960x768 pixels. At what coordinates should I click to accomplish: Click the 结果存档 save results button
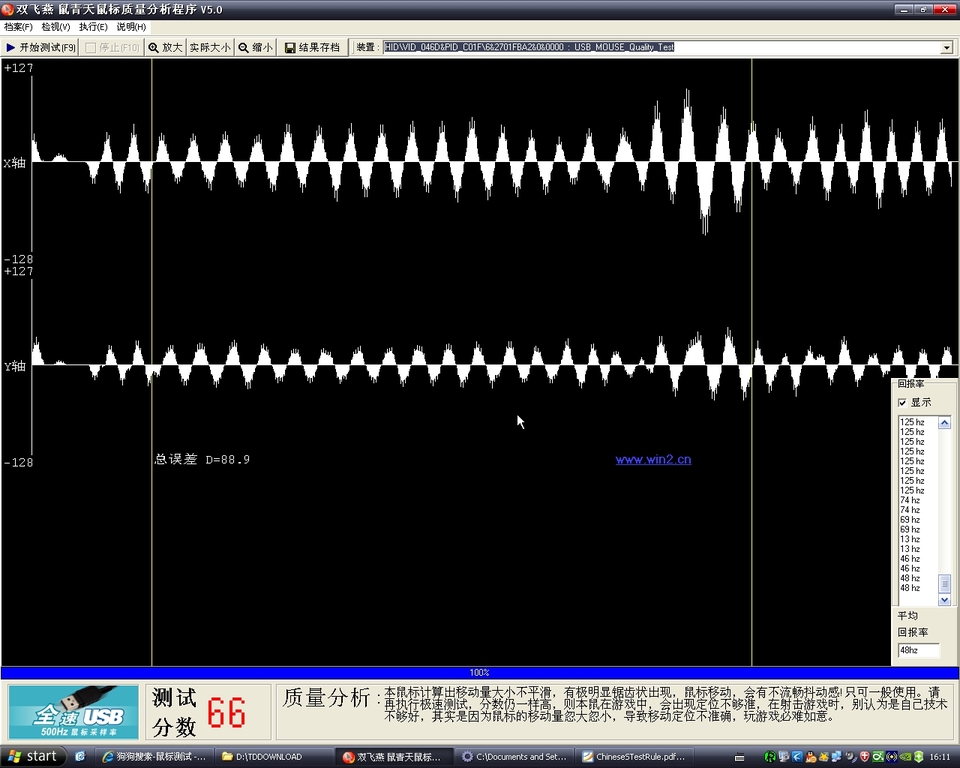click(x=312, y=47)
